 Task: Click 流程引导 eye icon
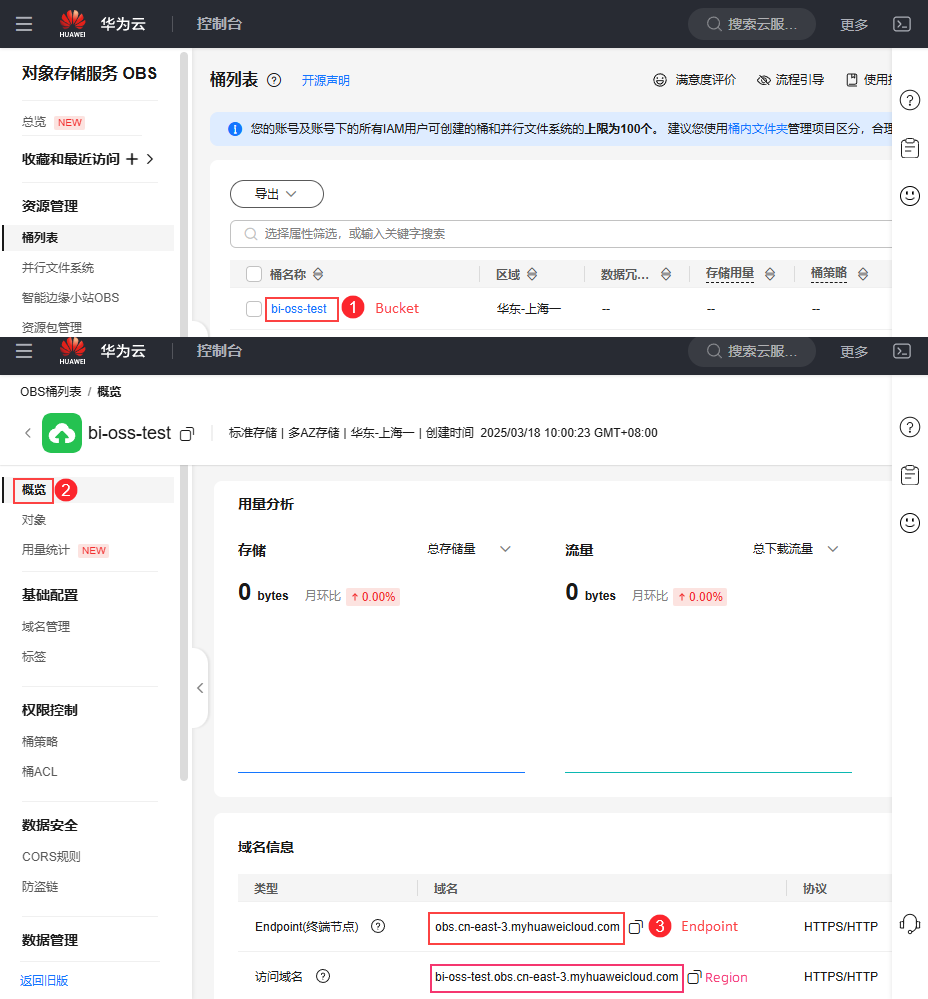point(763,80)
